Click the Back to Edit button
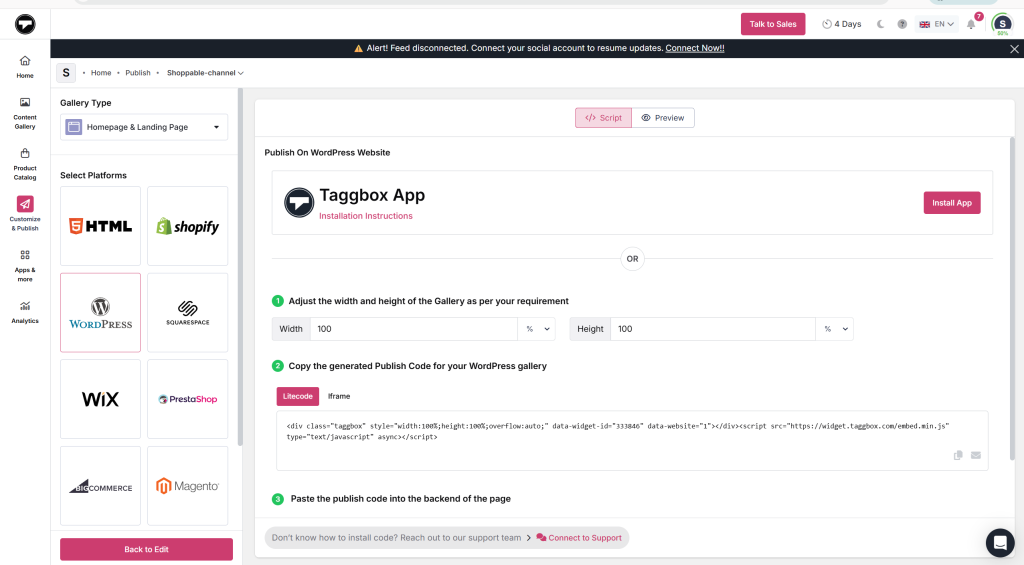This screenshot has width=1024, height=565. click(146, 549)
